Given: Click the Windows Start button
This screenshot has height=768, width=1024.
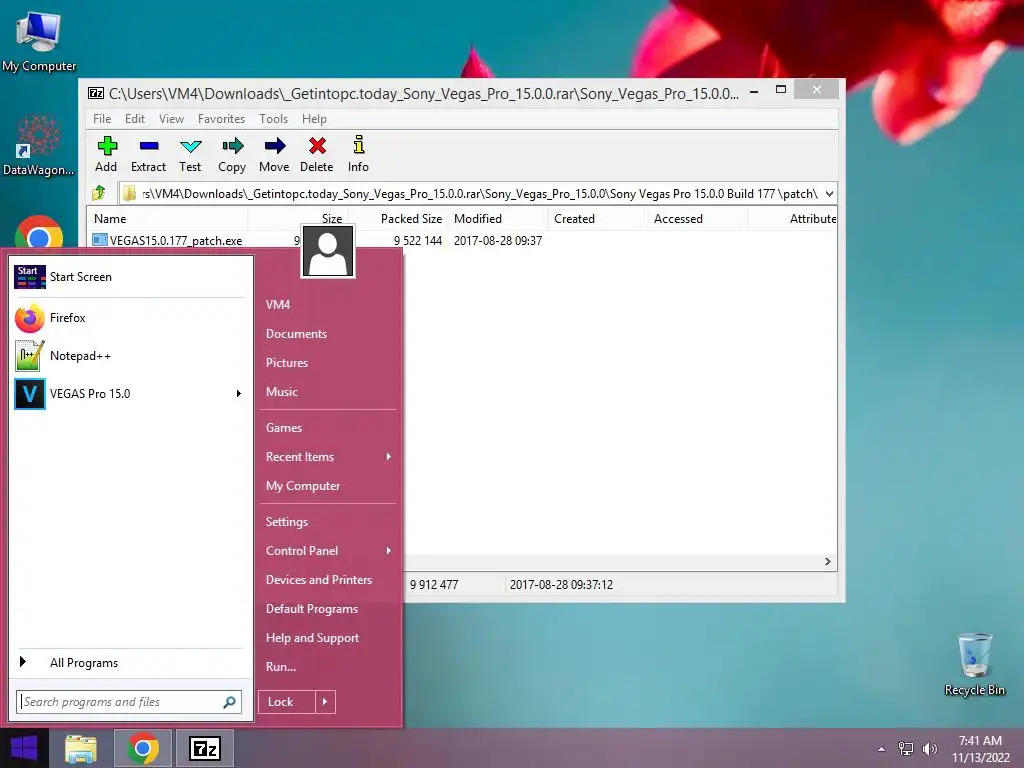Looking at the screenshot, I should pos(24,748).
